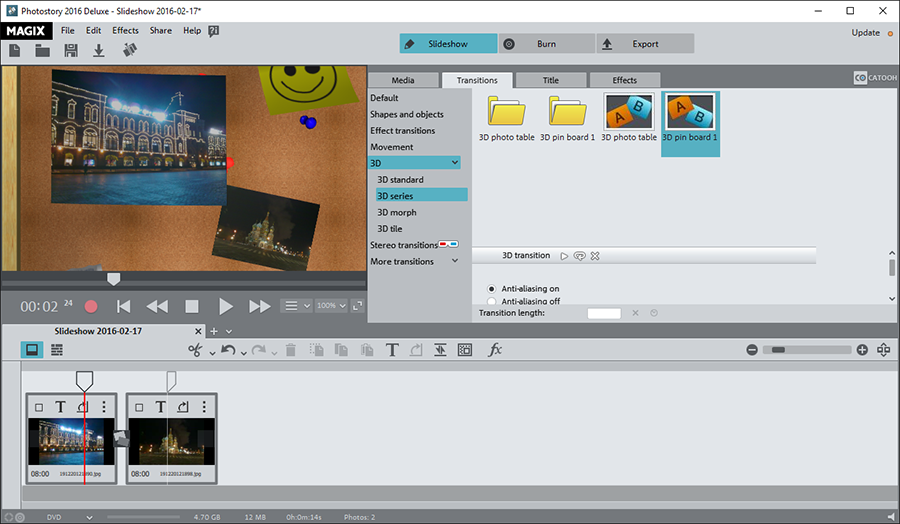Expand the More transitions category
Image resolution: width=900 pixels, height=524 pixels.
pos(455,262)
